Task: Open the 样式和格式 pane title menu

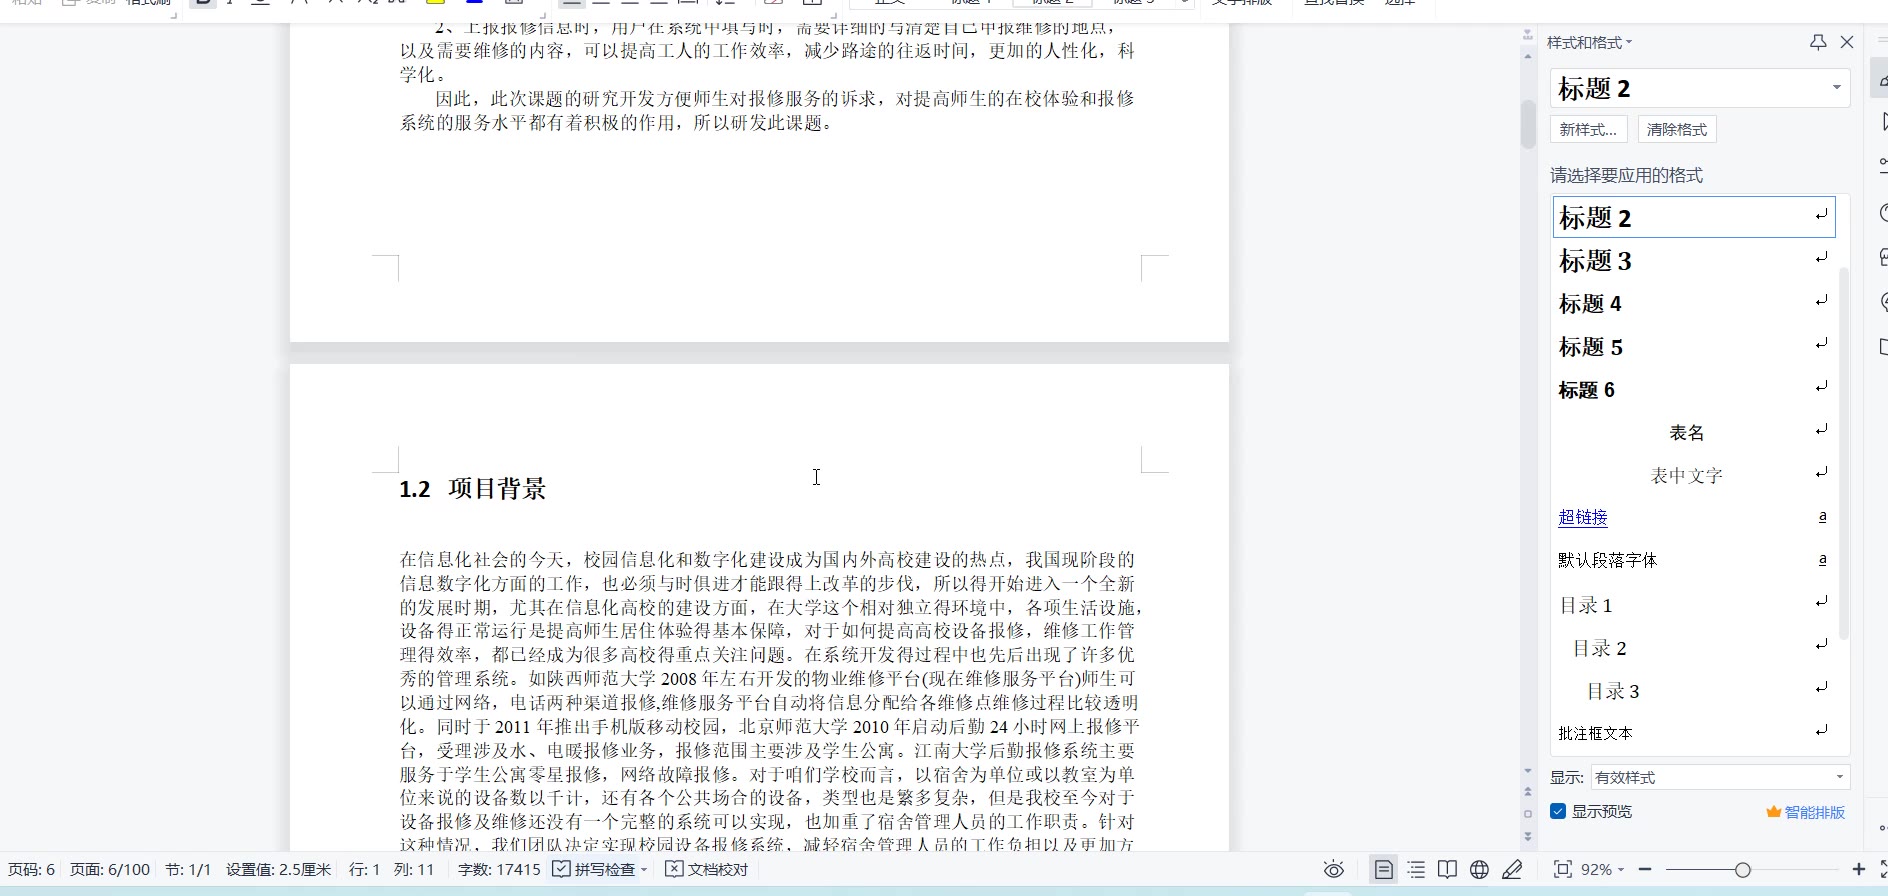Action: click(1589, 42)
